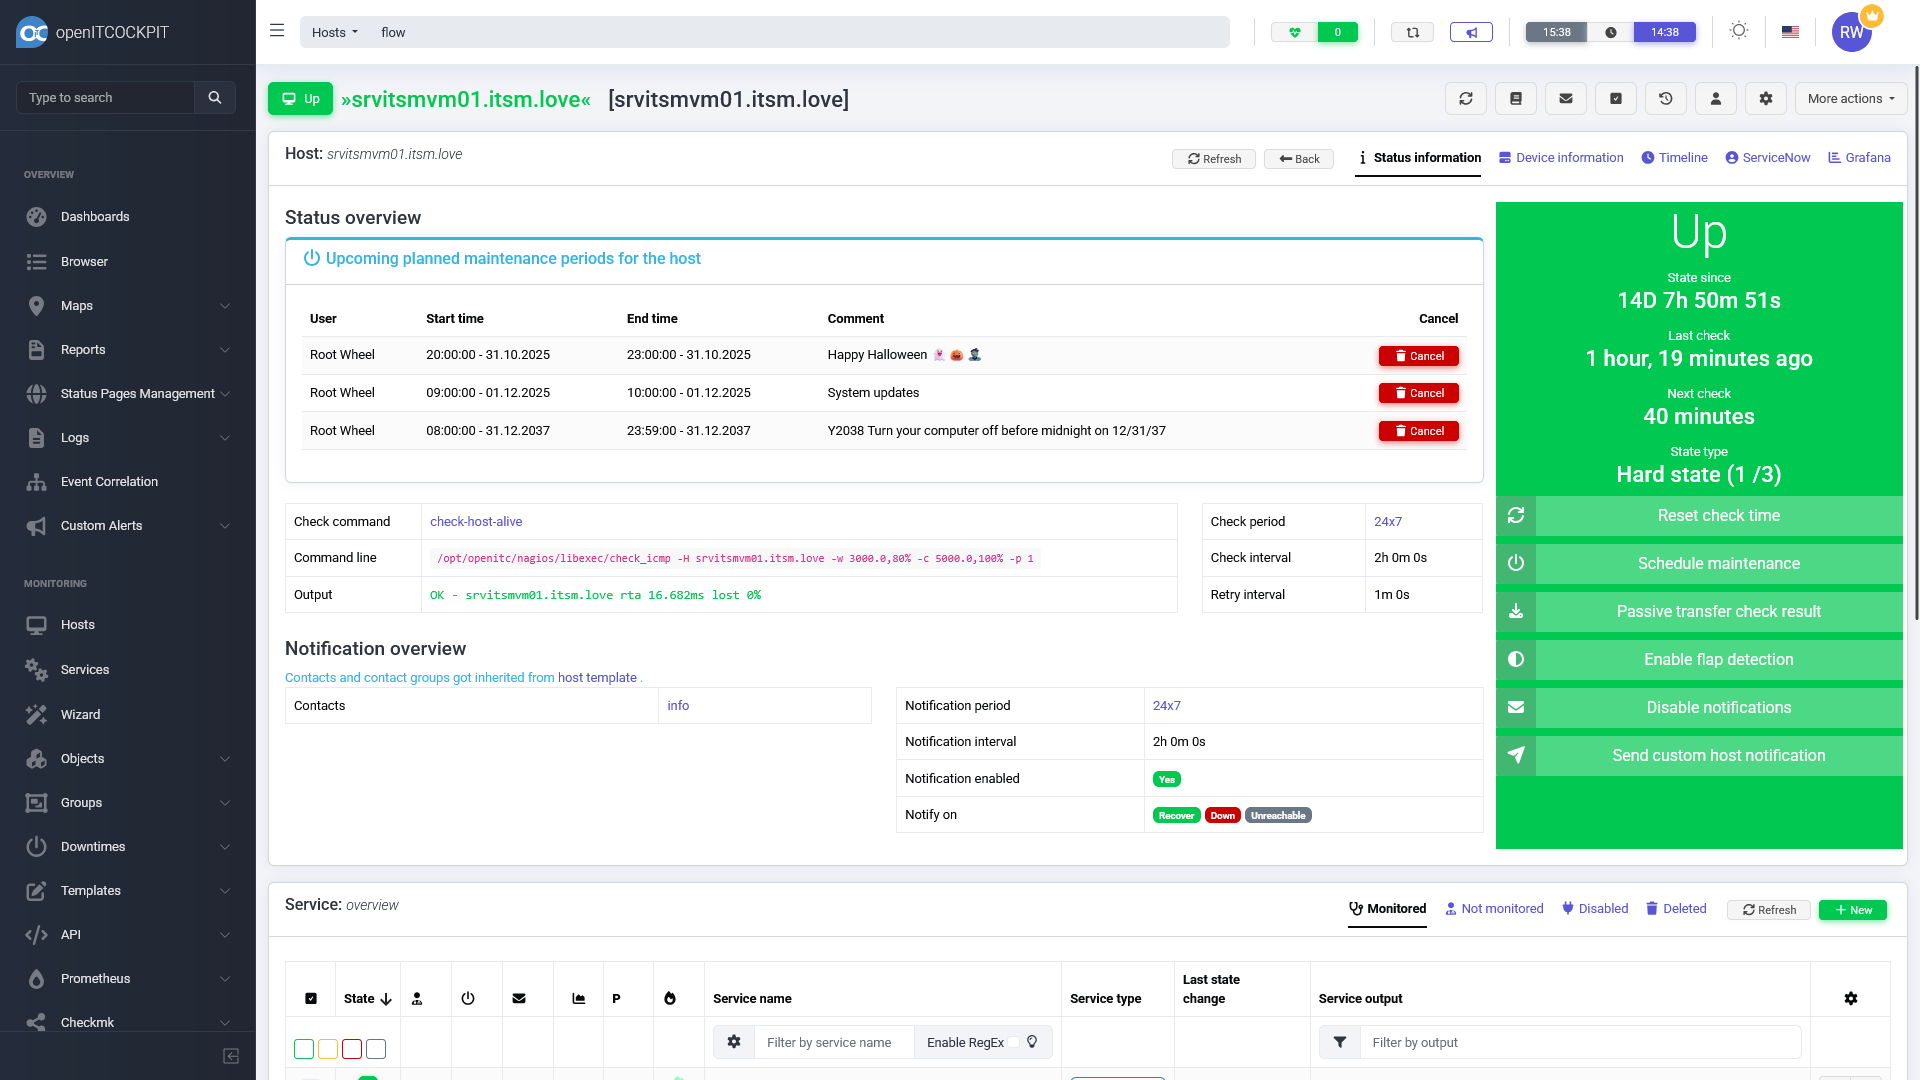The height and width of the screenshot is (1080, 1920).
Task: Check the green OK state filter box
Action: pos(304,1049)
